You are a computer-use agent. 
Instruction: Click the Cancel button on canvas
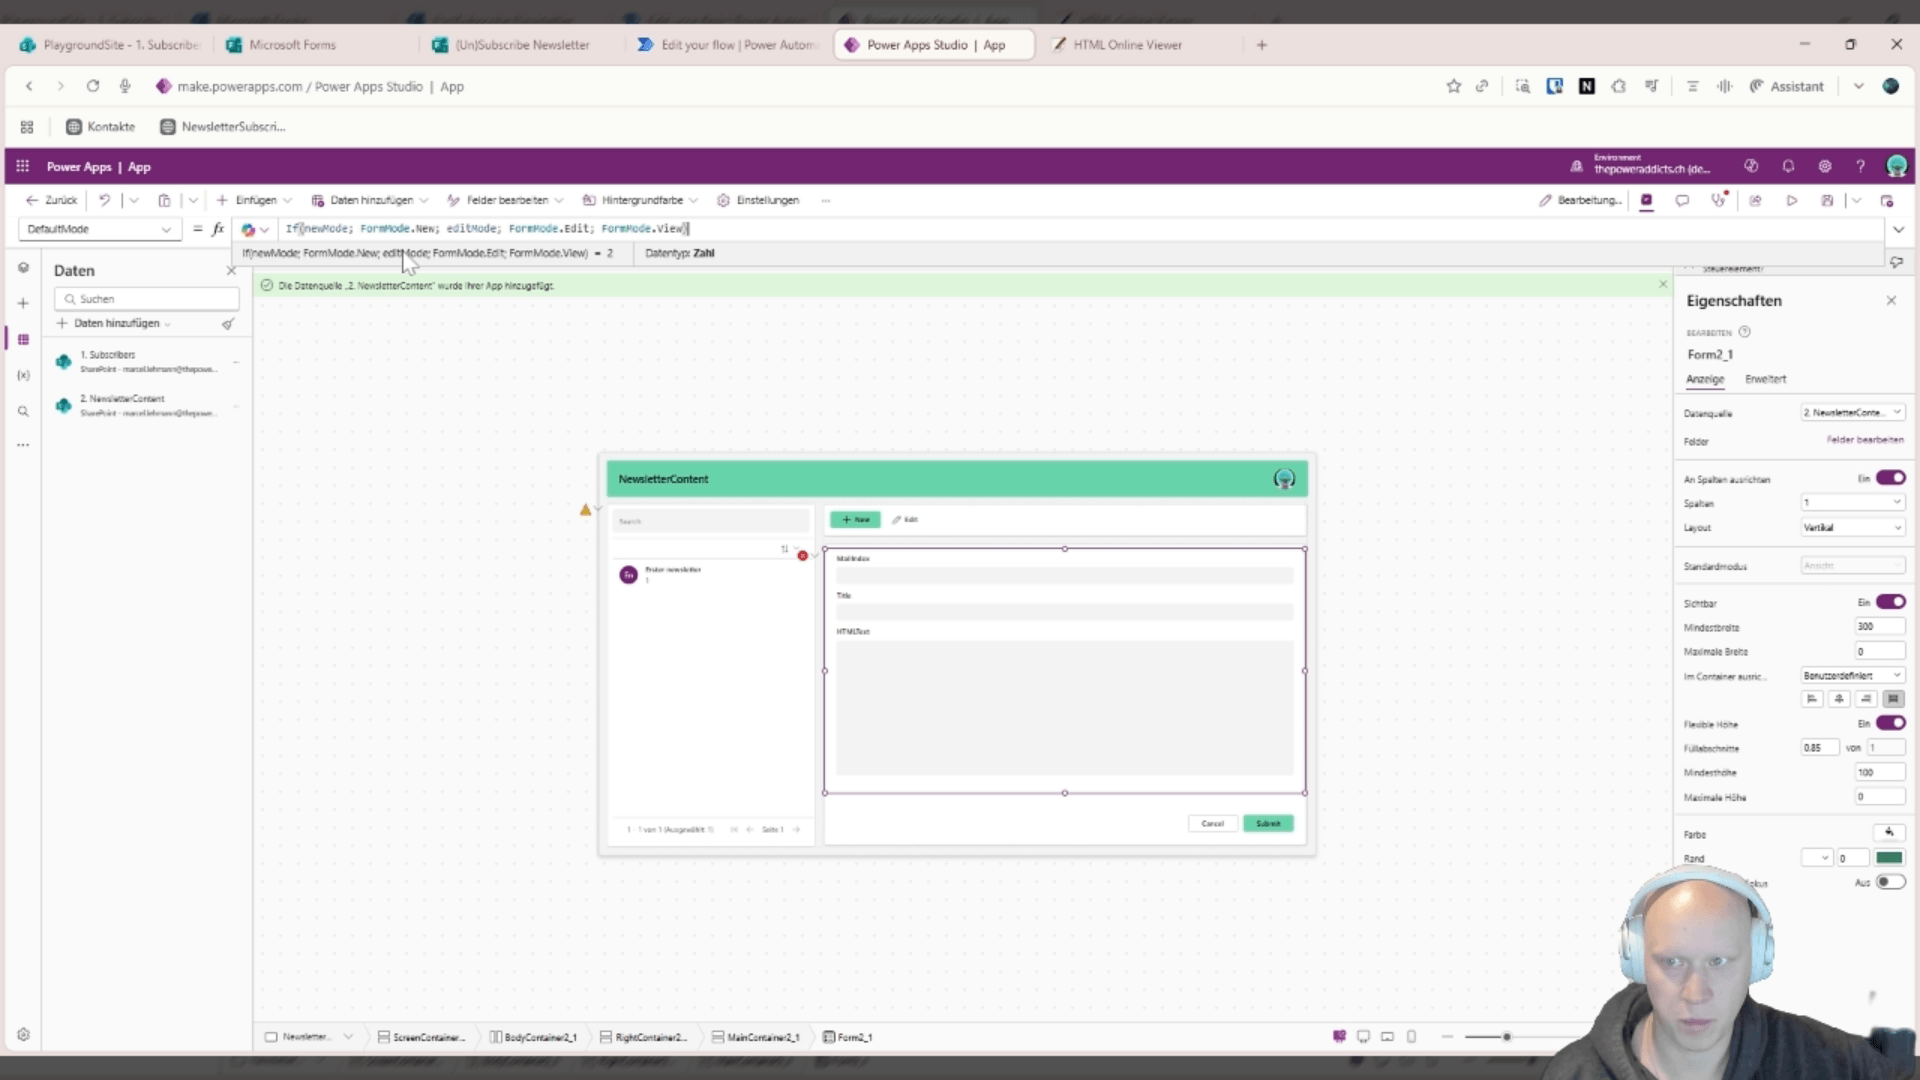(x=1213, y=823)
